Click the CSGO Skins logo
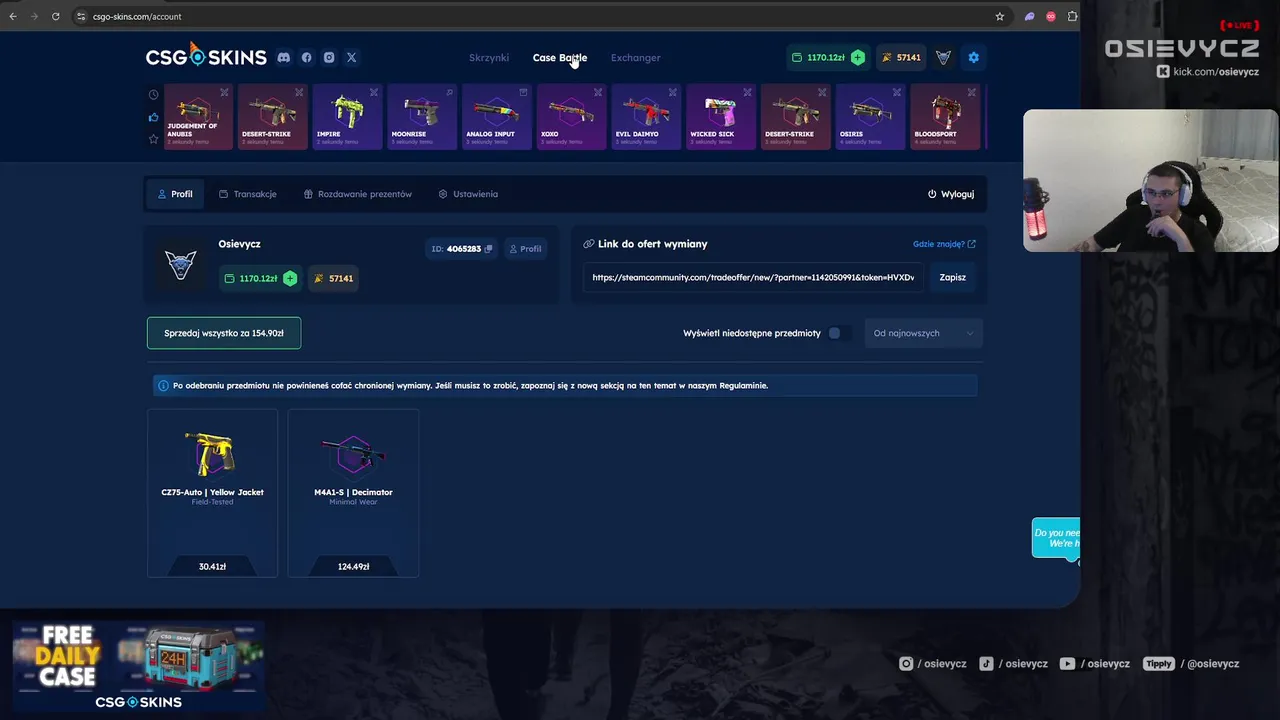Viewport: 1280px width, 720px height. point(206,57)
